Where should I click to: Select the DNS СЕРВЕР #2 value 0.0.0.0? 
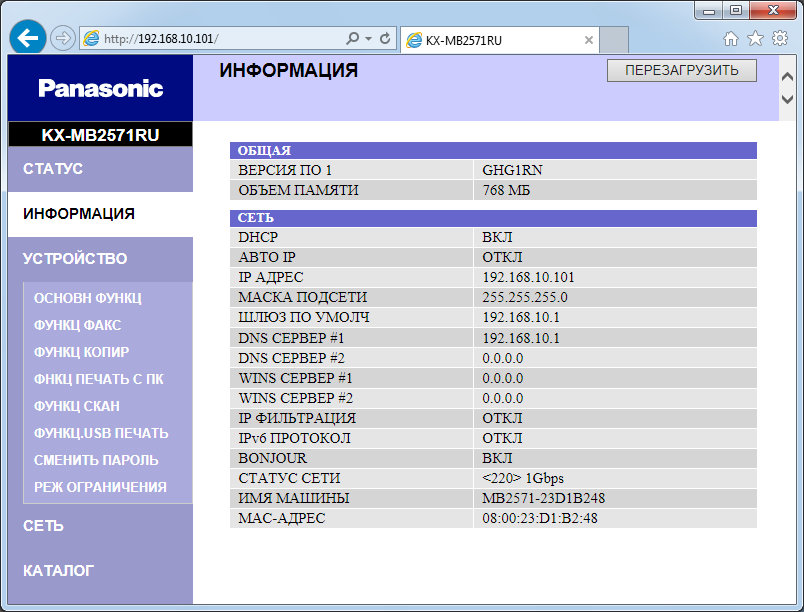[502, 358]
